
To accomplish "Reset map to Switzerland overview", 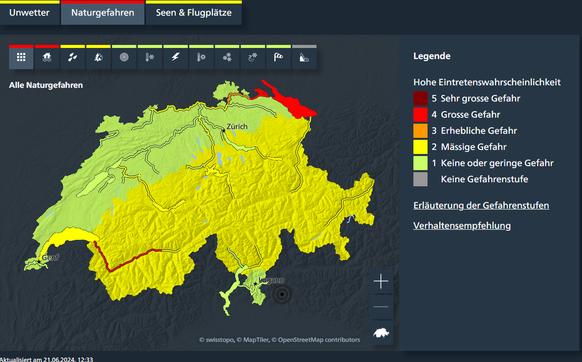I will click(381, 333).
